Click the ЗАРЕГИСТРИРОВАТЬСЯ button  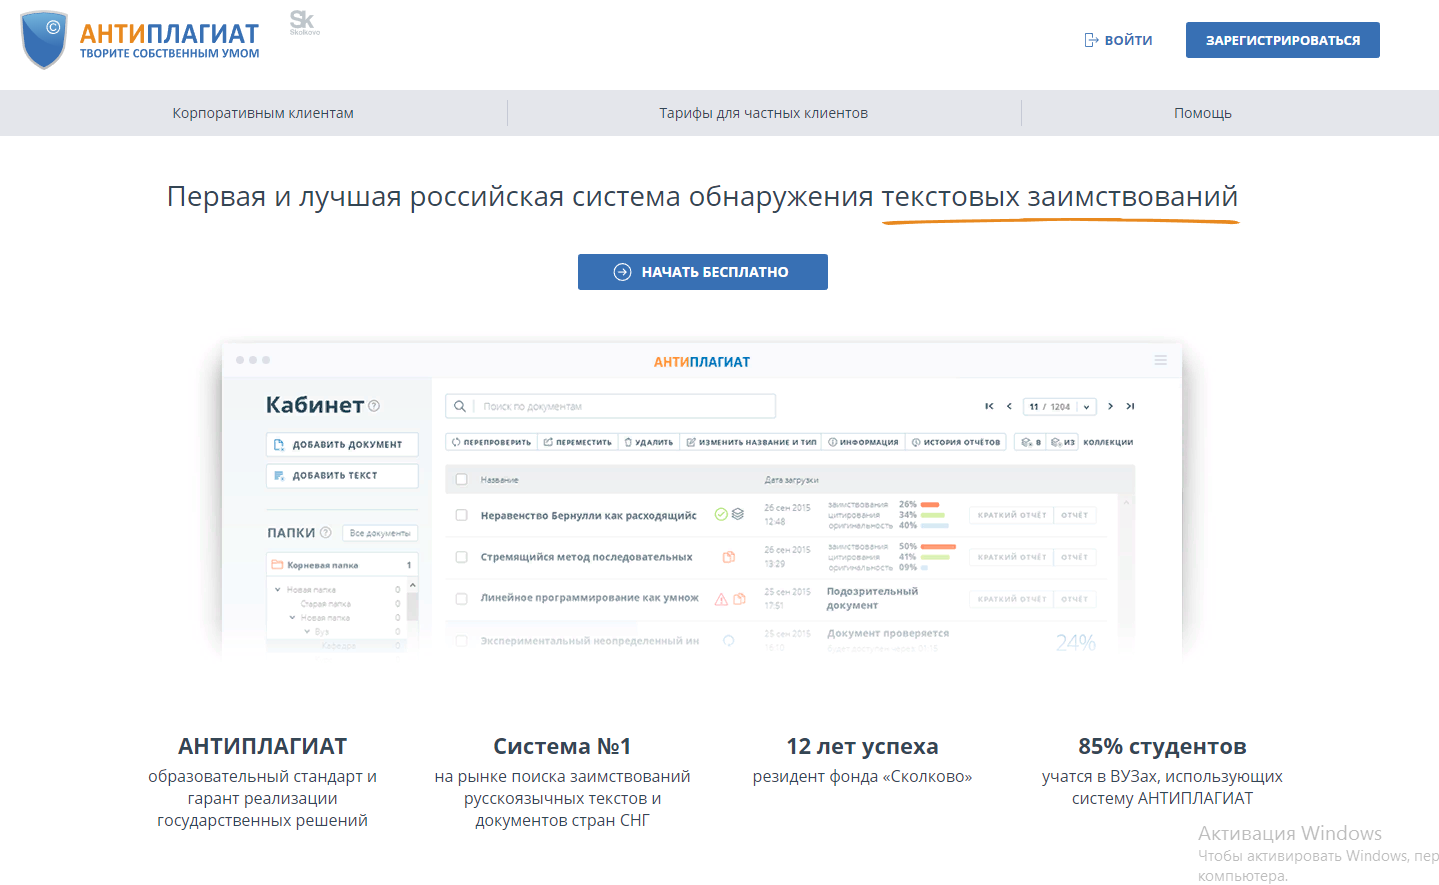coord(1282,40)
